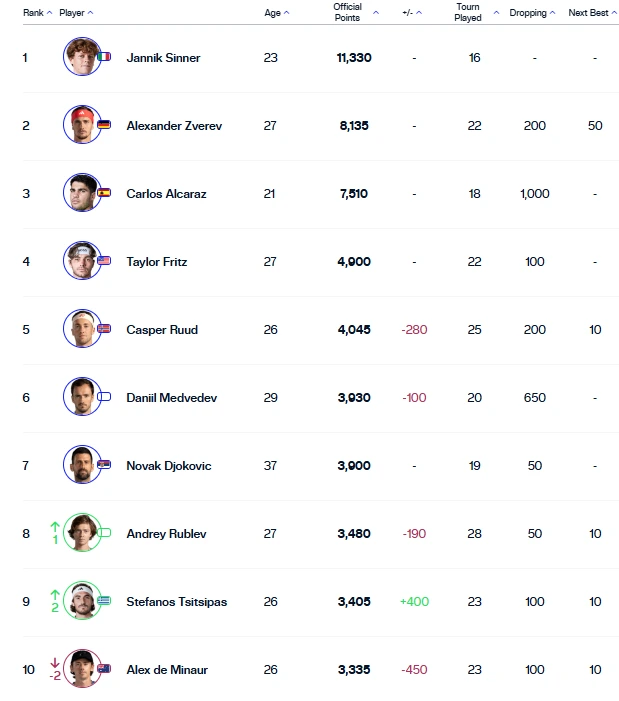Click Andrey Rublev's player photo
Screen dimensions: 619x701
tap(80, 534)
